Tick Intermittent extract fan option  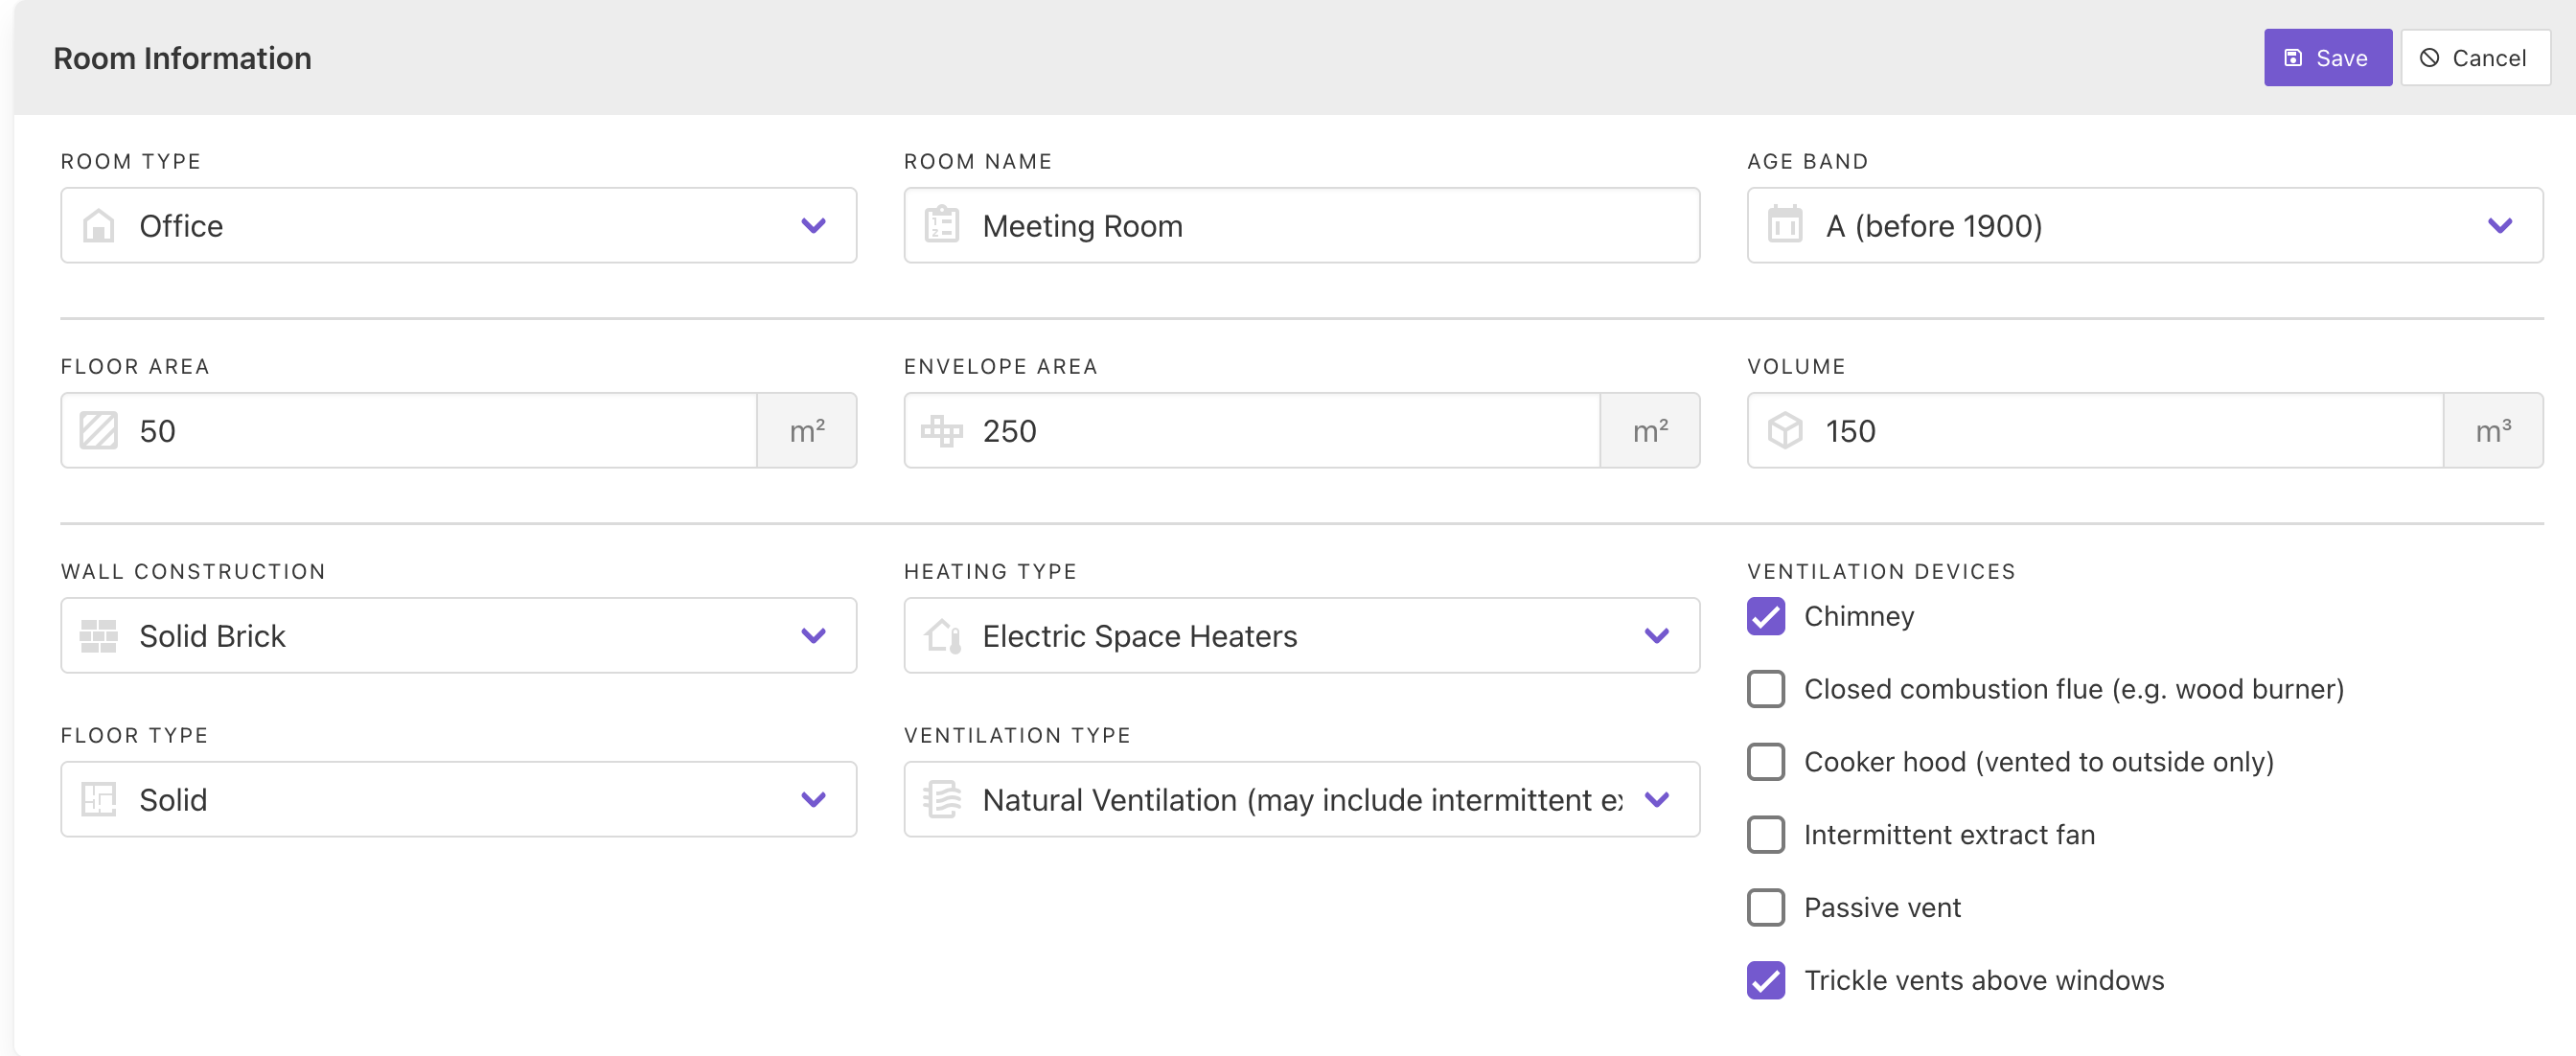click(1765, 835)
